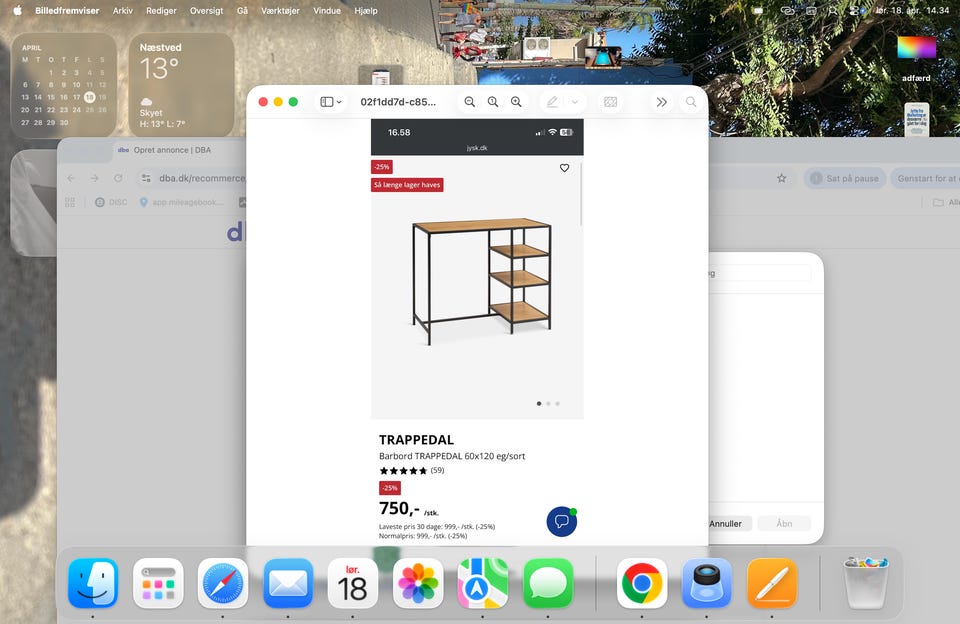Open the blue chat bubble button
This screenshot has width=960, height=624.
pos(561,522)
